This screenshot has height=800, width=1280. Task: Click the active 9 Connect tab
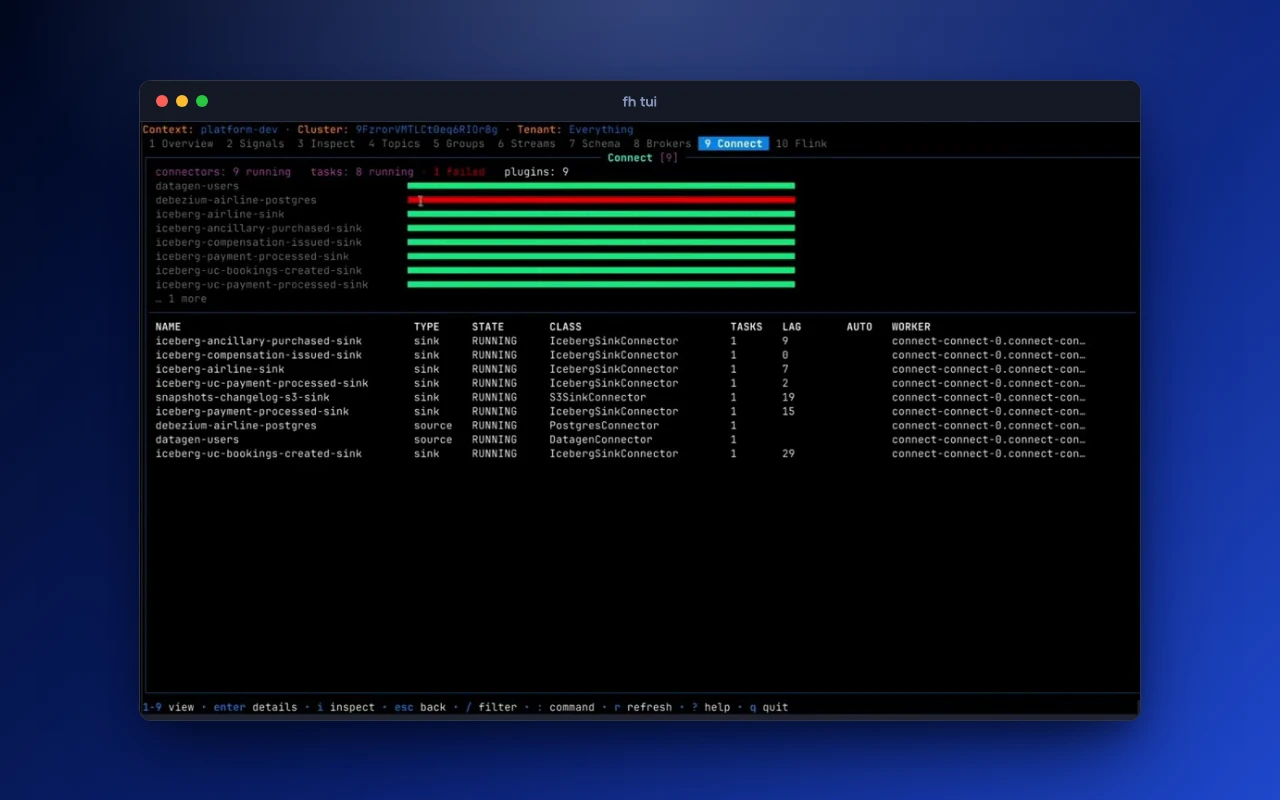(733, 144)
